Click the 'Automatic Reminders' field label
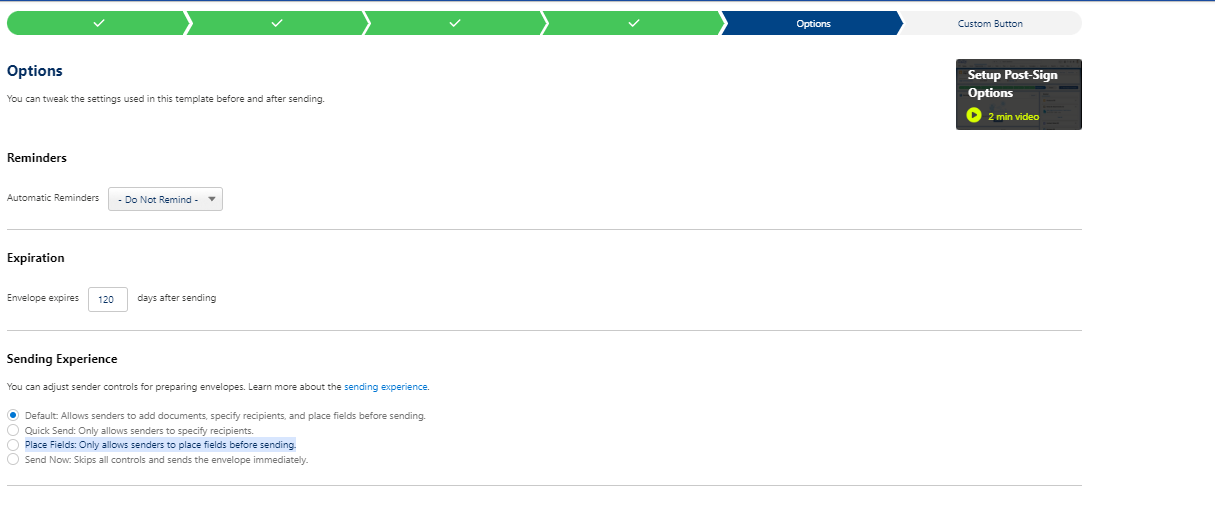The width and height of the screenshot is (1215, 508). click(53, 198)
